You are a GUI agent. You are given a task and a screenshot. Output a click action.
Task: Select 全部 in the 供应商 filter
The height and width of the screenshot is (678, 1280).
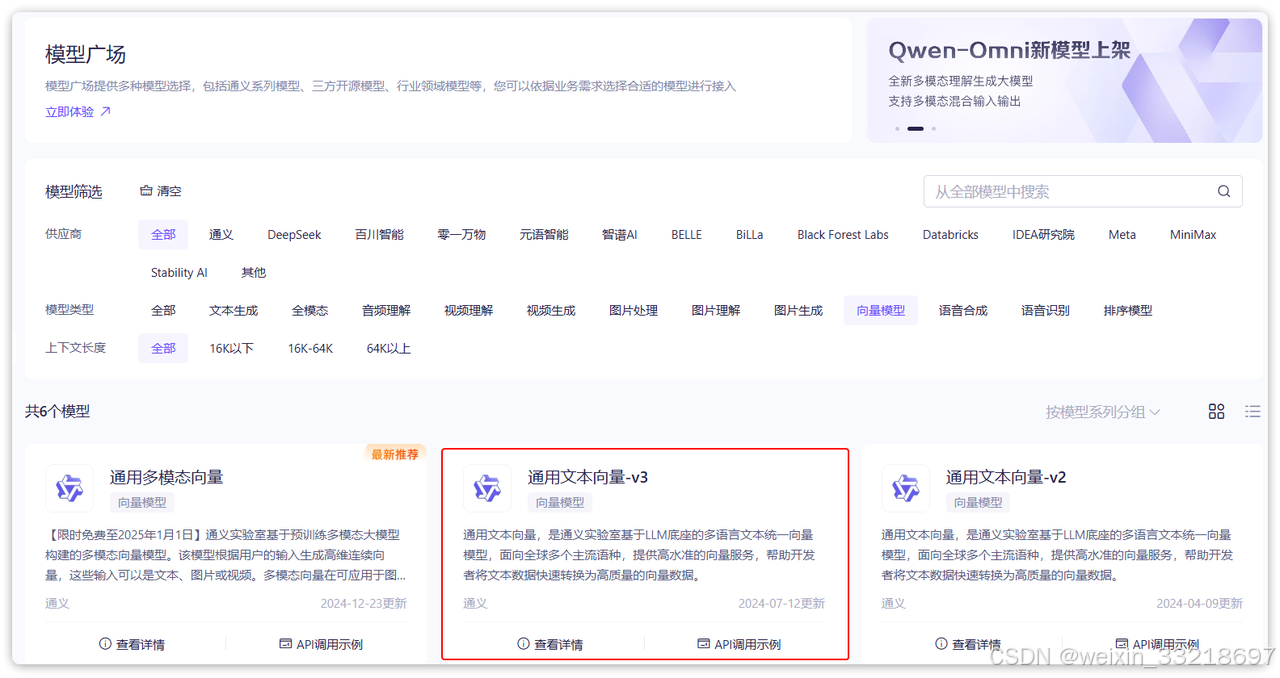pos(163,234)
